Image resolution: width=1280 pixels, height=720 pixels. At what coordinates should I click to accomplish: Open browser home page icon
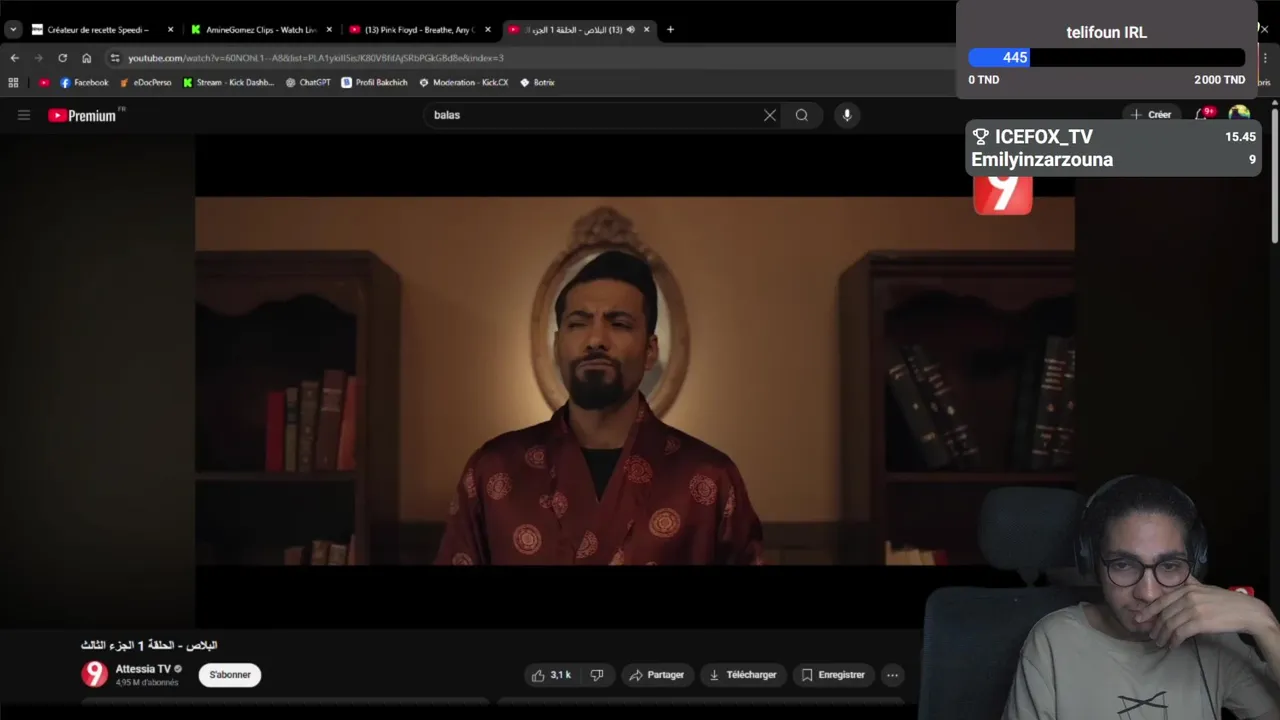(x=87, y=58)
